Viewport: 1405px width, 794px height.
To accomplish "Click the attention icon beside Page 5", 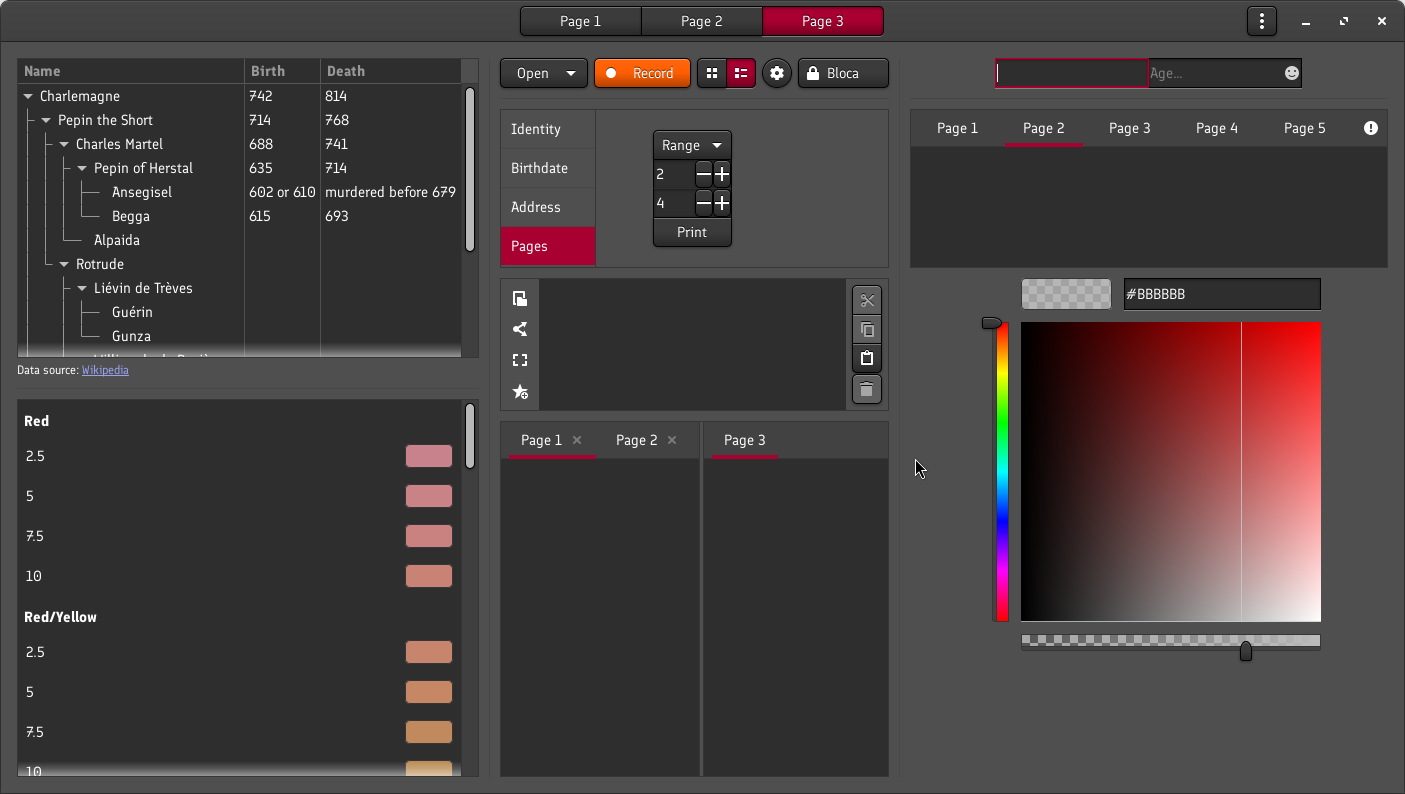I will coord(1371,128).
